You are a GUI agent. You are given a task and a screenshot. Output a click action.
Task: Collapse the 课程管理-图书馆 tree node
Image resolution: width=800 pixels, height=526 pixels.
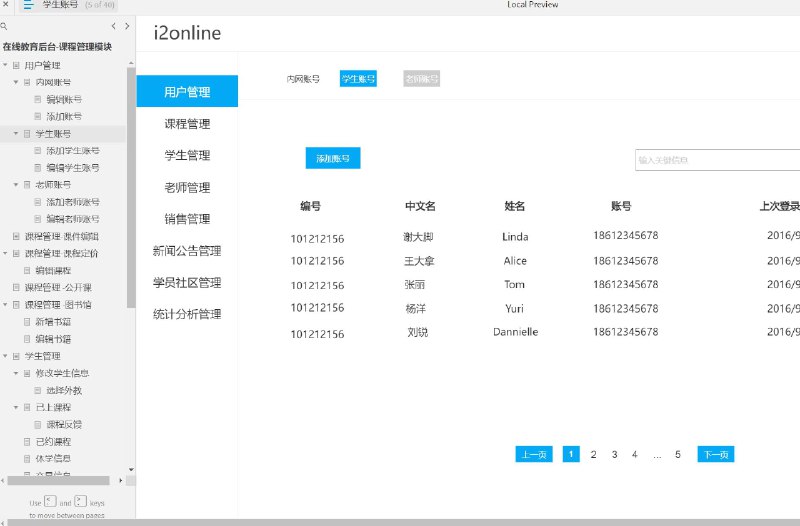(x=5, y=305)
